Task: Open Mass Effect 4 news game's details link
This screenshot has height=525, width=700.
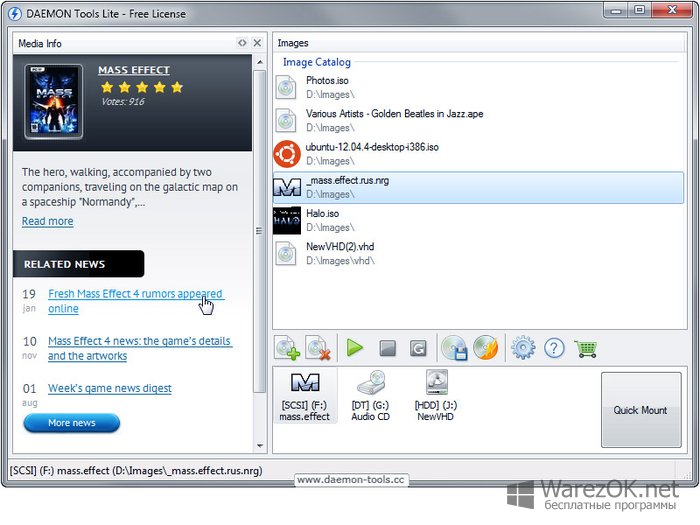Action: pos(139,348)
